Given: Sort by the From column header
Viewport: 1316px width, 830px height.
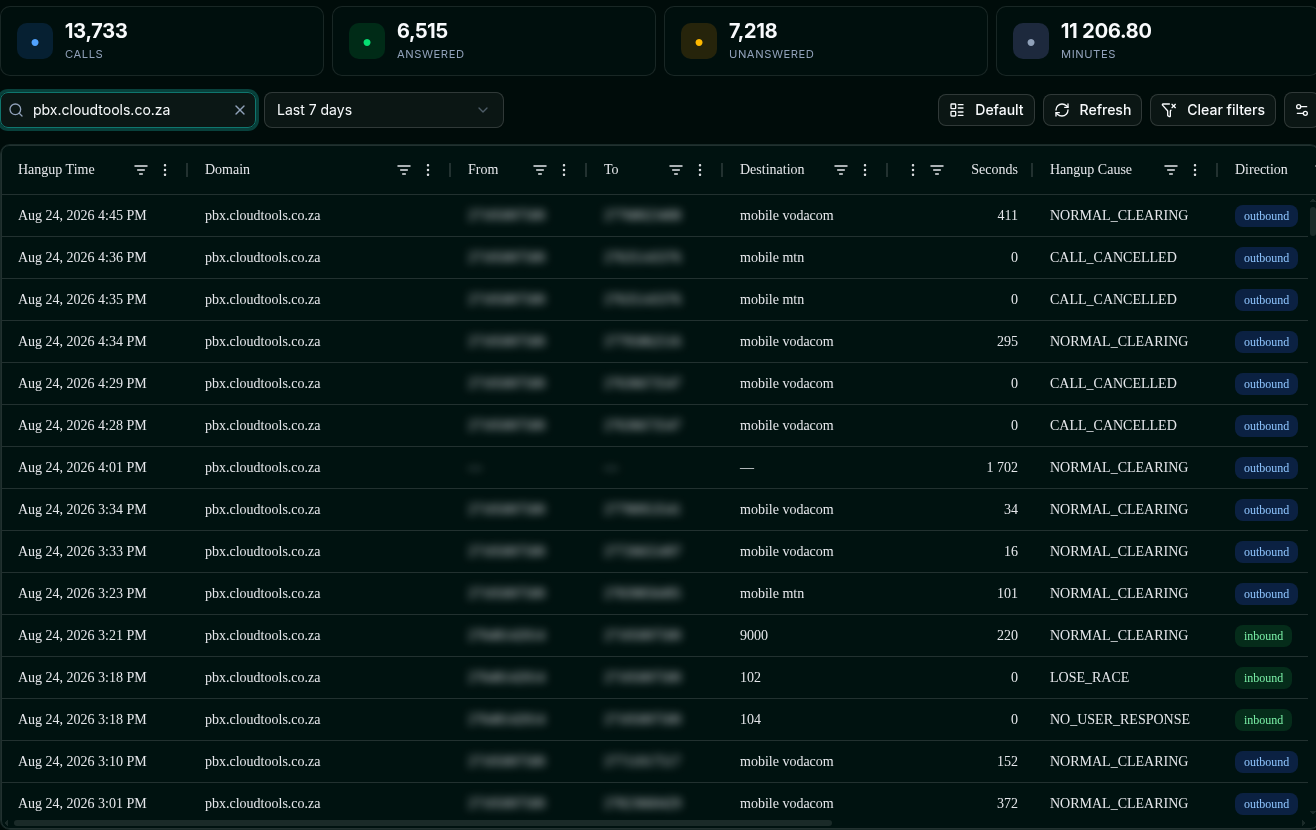Looking at the screenshot, I should click(483, 170).
